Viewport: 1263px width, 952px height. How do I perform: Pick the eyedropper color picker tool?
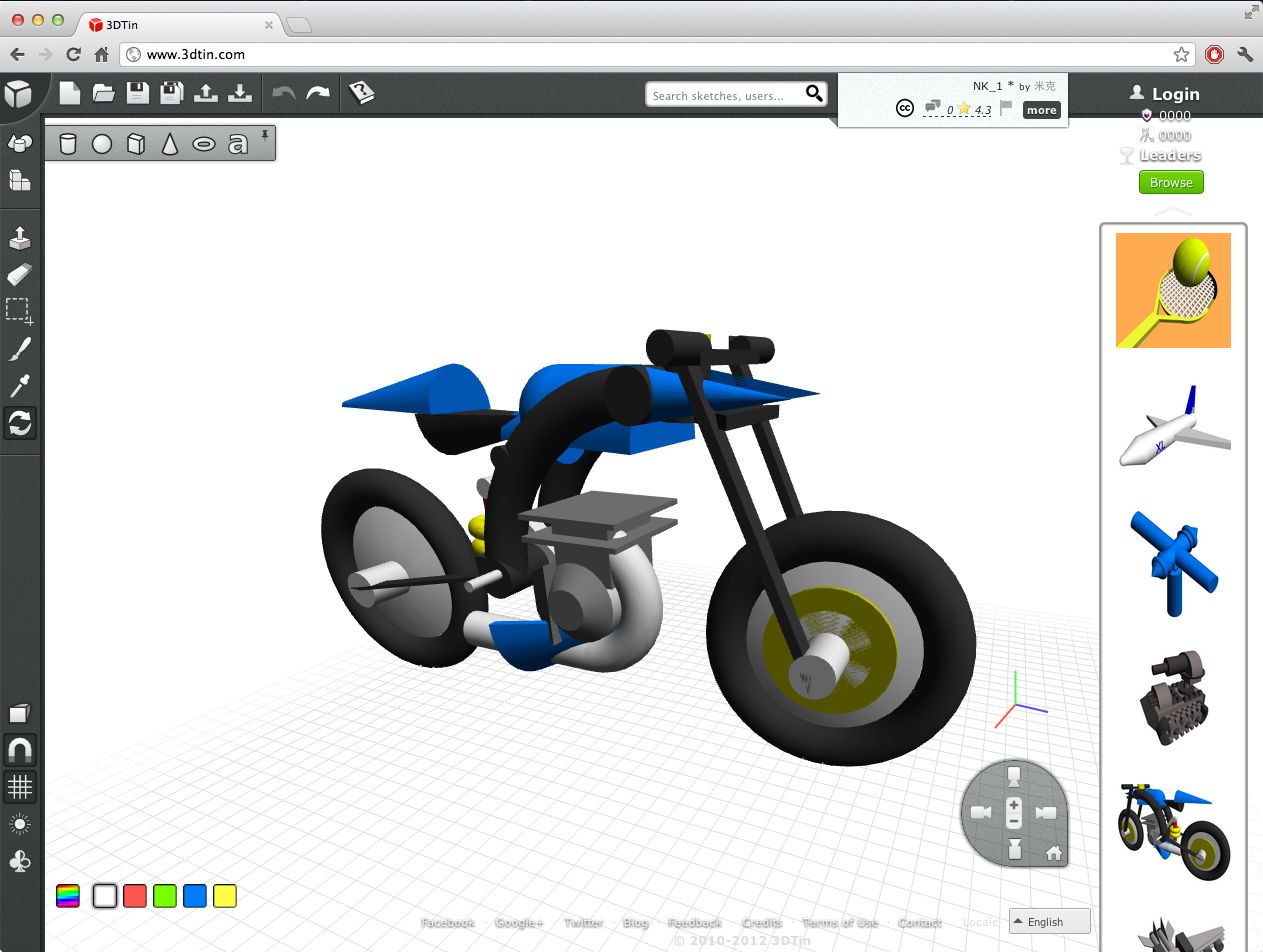coord(20,386)
